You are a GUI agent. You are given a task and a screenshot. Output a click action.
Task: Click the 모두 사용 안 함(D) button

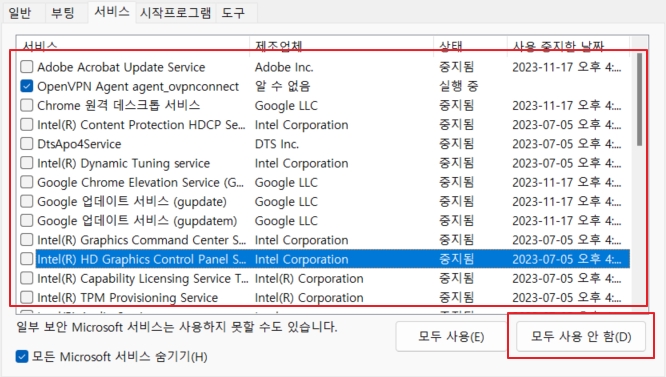[581, 337]
